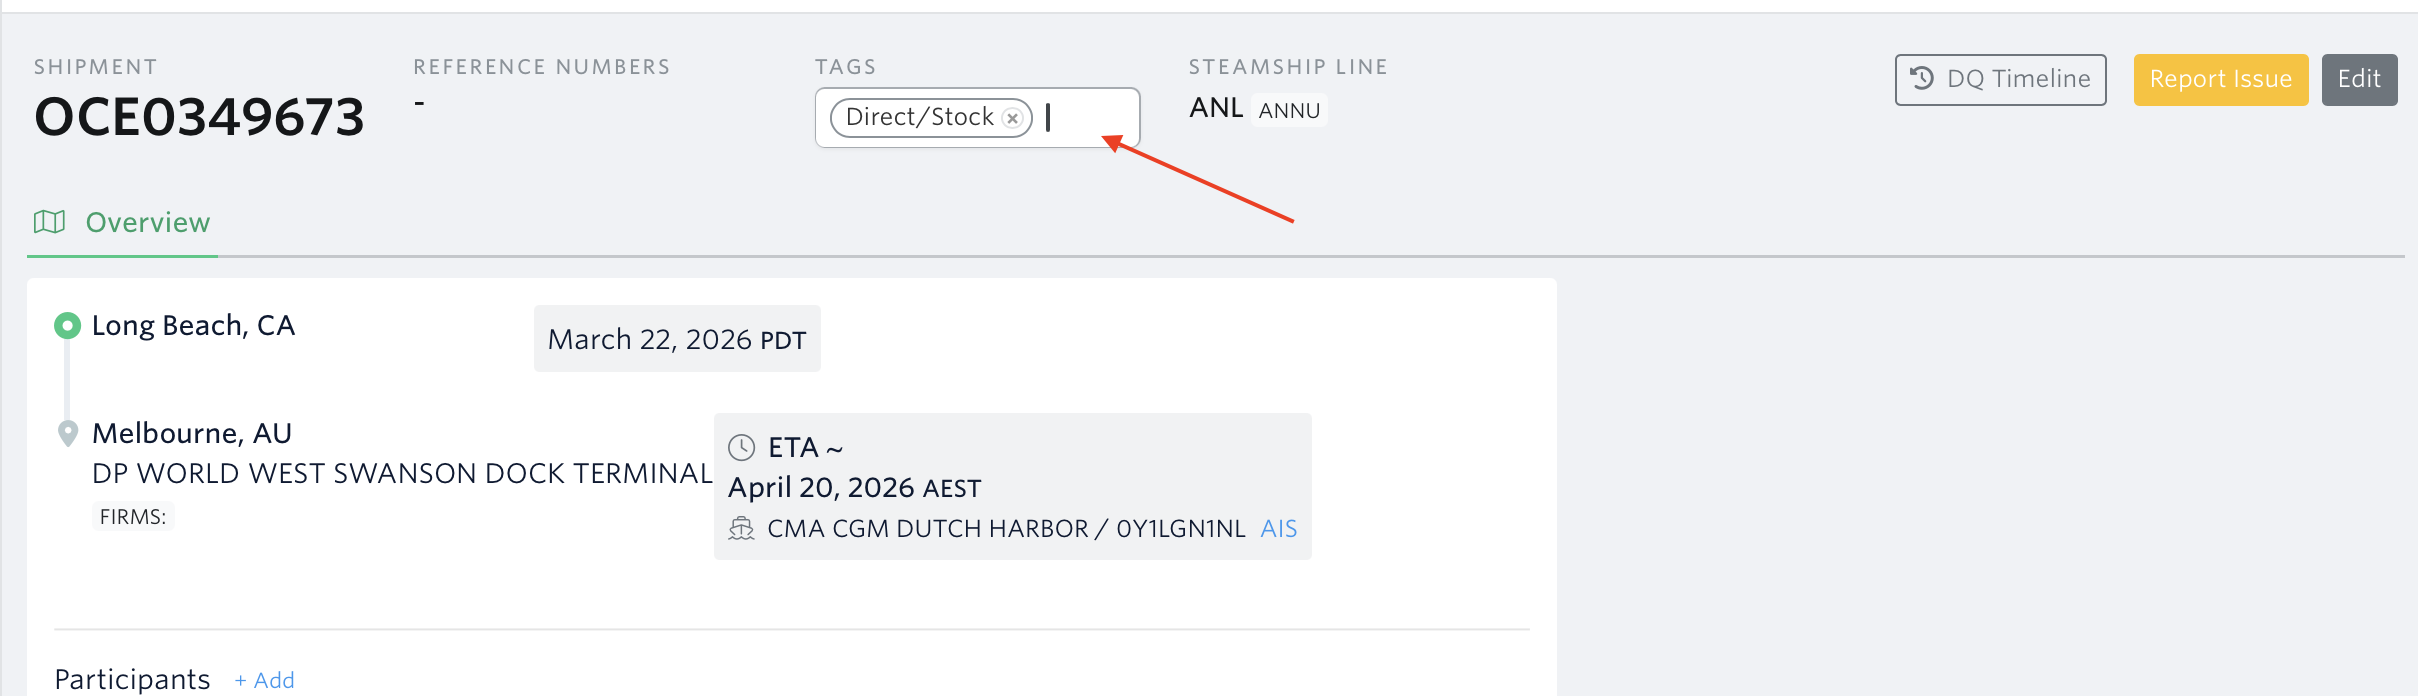
Task: Click the green Long Beach origin marker
Action: coord(67,325)
